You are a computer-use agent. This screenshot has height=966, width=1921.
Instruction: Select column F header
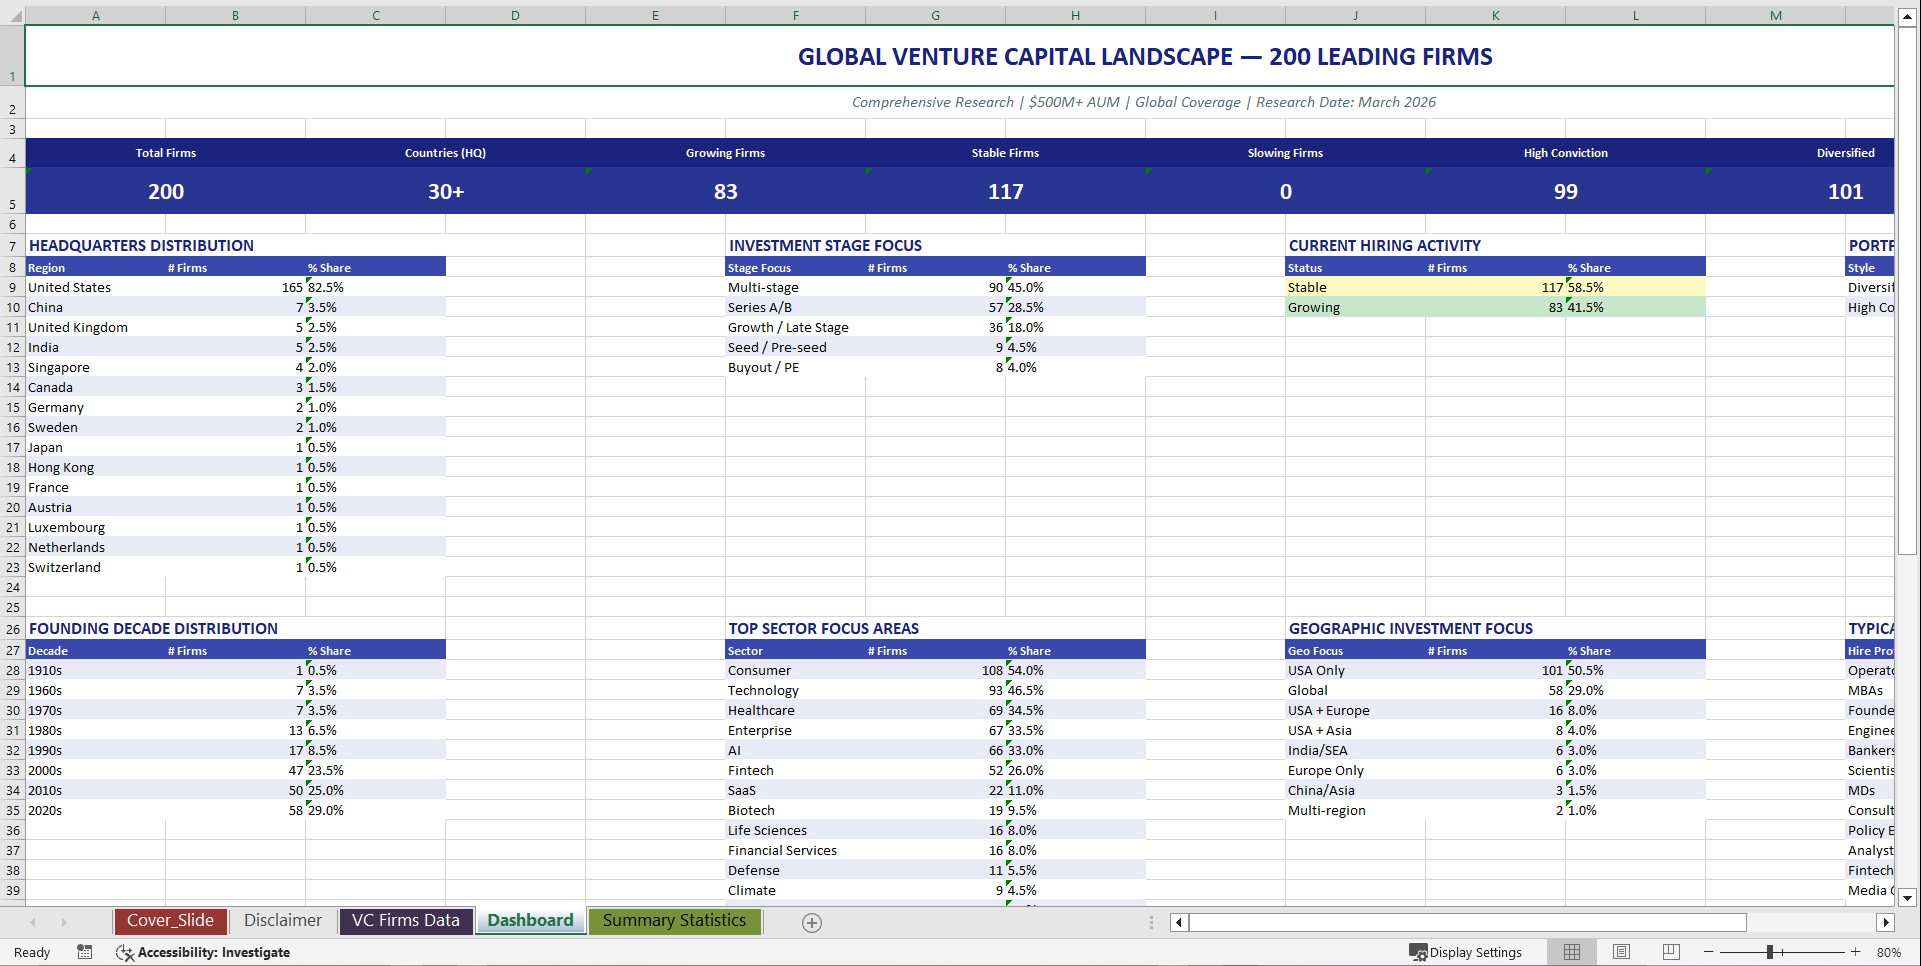[795, 15]
